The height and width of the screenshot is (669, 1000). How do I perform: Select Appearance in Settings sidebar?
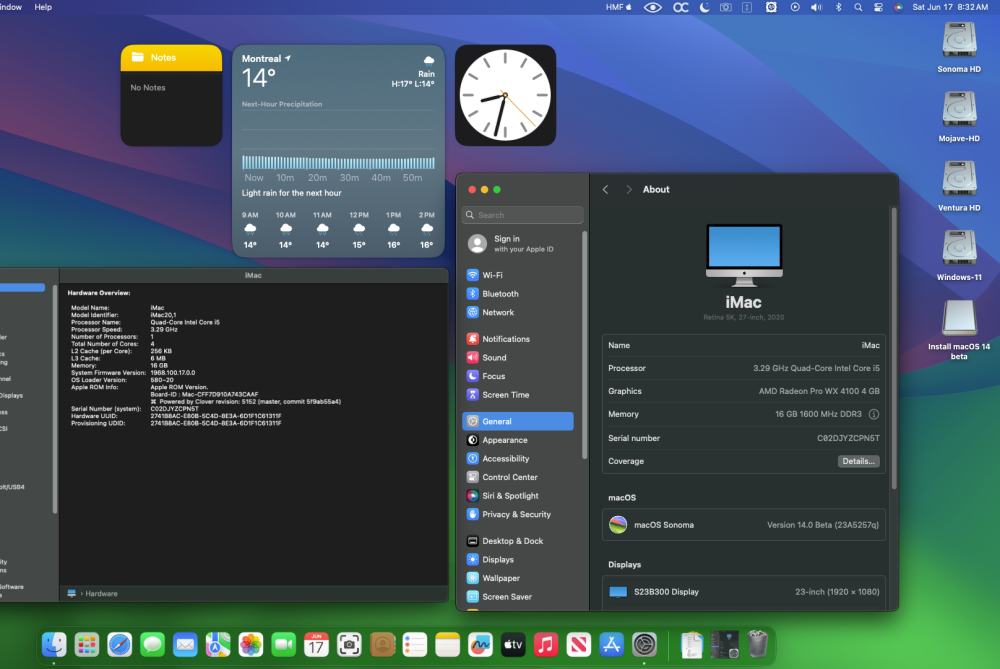[518, 440]
